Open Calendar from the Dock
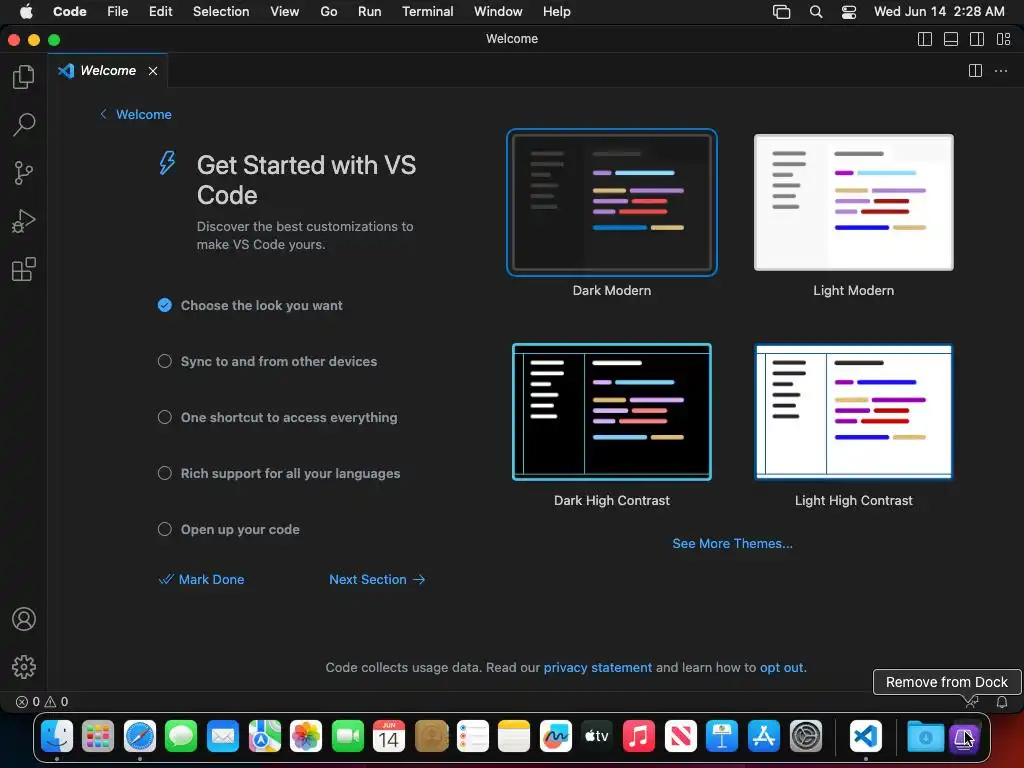Image resolution: width=1024 pixels, height=768 pixels. tap(389, 737)
